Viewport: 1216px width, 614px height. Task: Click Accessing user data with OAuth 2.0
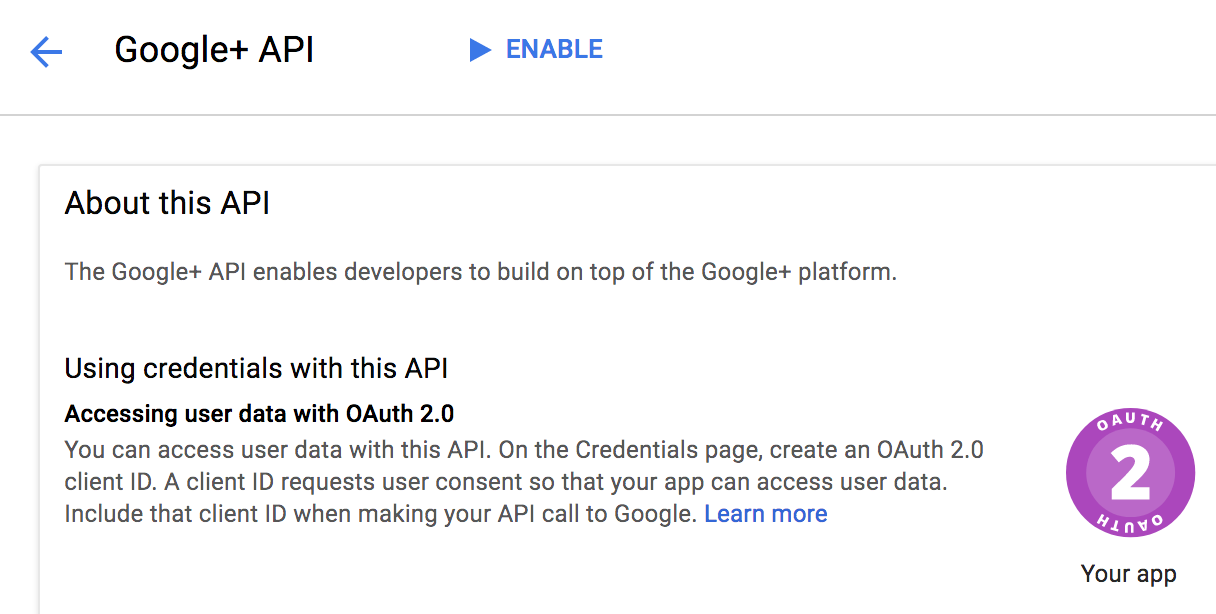click(x=259, y=413)
